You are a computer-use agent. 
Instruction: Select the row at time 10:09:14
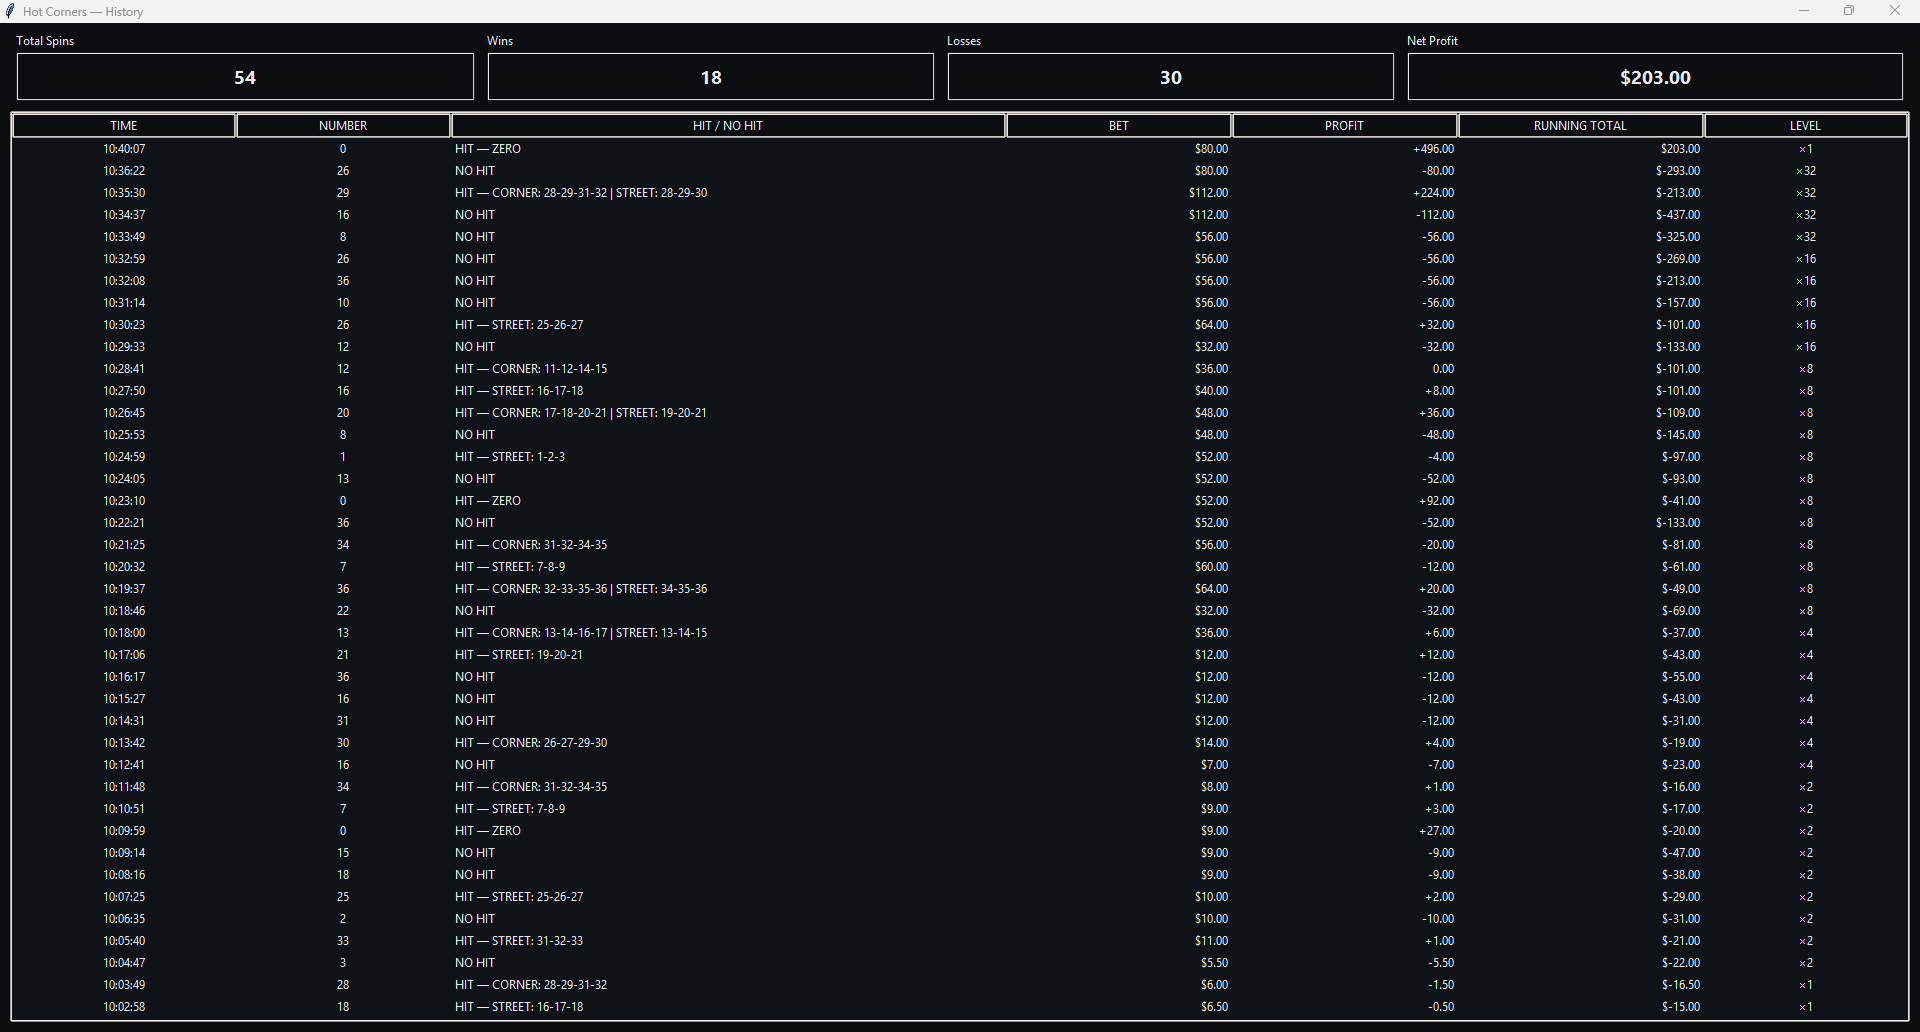click(960, 853)
